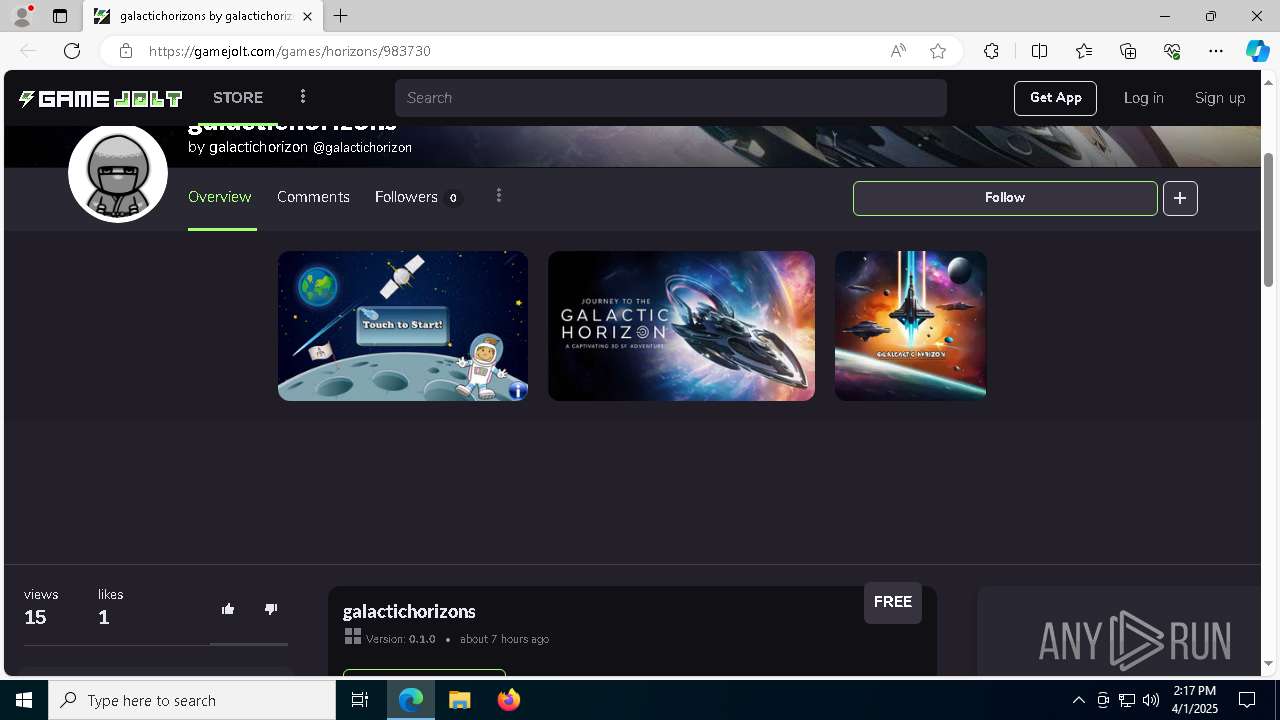Image resolution: width=1280 pixels, height=720 pixels.
Task: Open Task View on the taskbar
Action: tap(360, 700)
